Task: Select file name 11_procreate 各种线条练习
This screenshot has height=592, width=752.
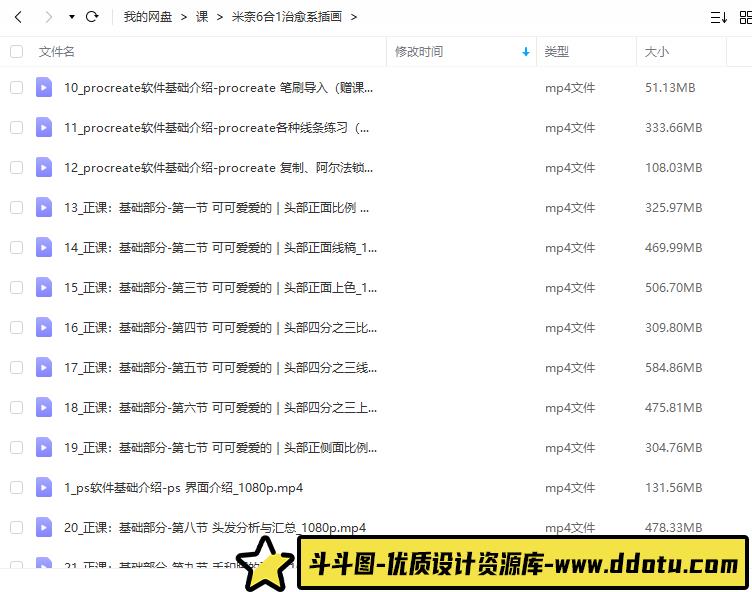Action: coord(217,128)
